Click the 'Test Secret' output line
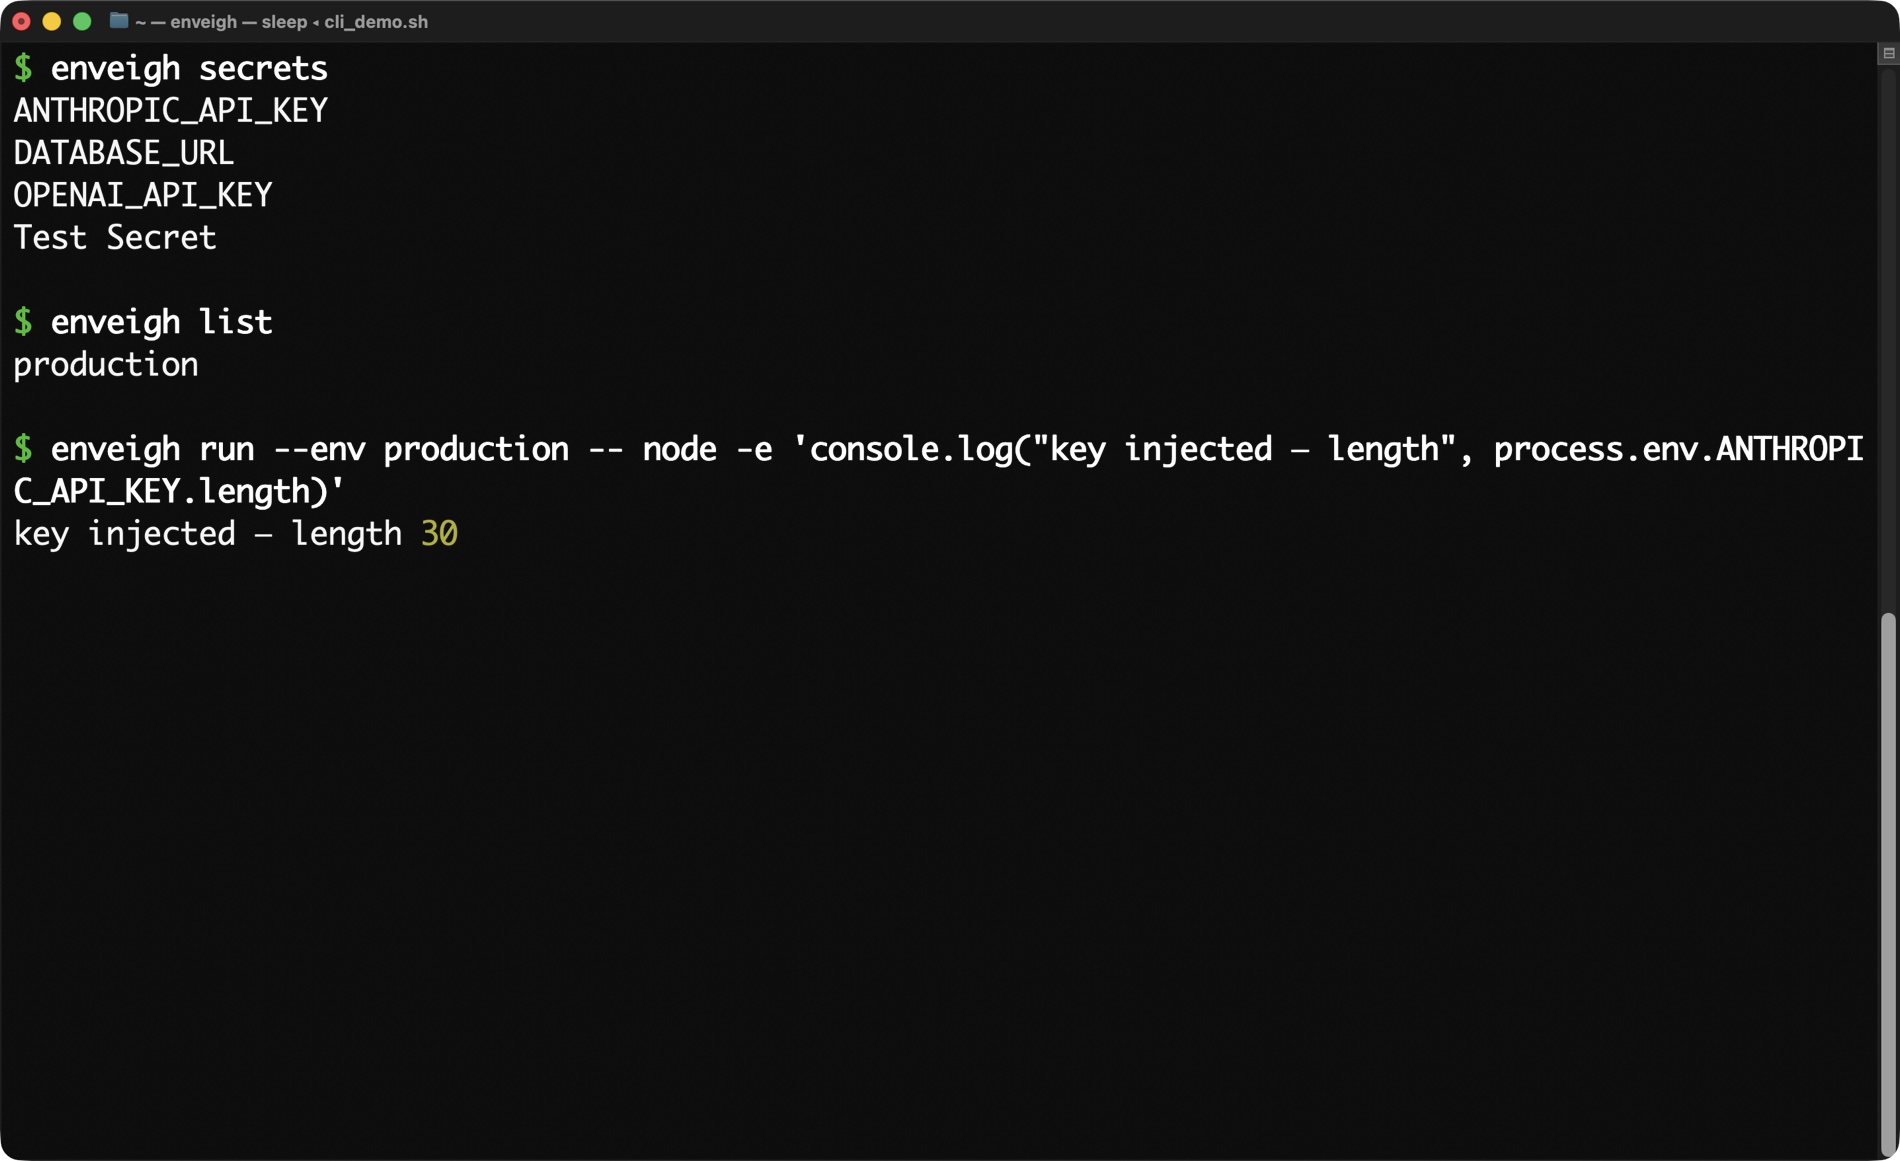 115,237
